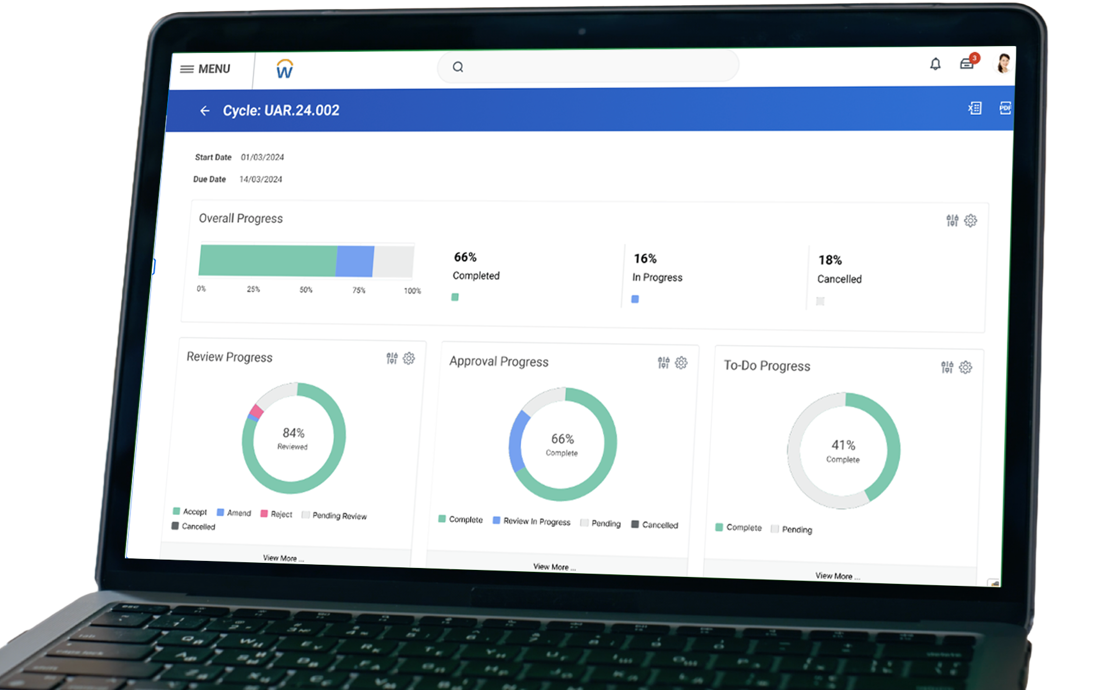
Task: Click the Workday logo
Action: pyautogui.click(x=284, y=69)
